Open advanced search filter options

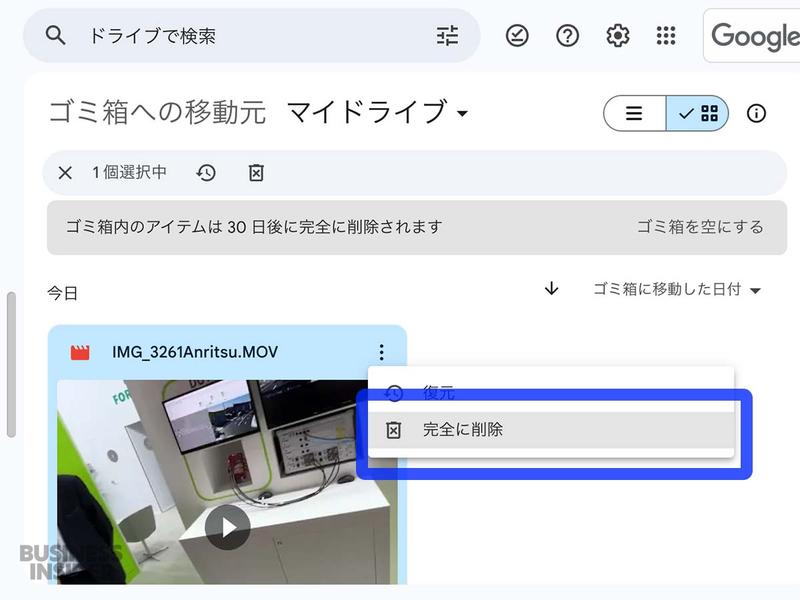pyautogui.click(x=446, y=35)
